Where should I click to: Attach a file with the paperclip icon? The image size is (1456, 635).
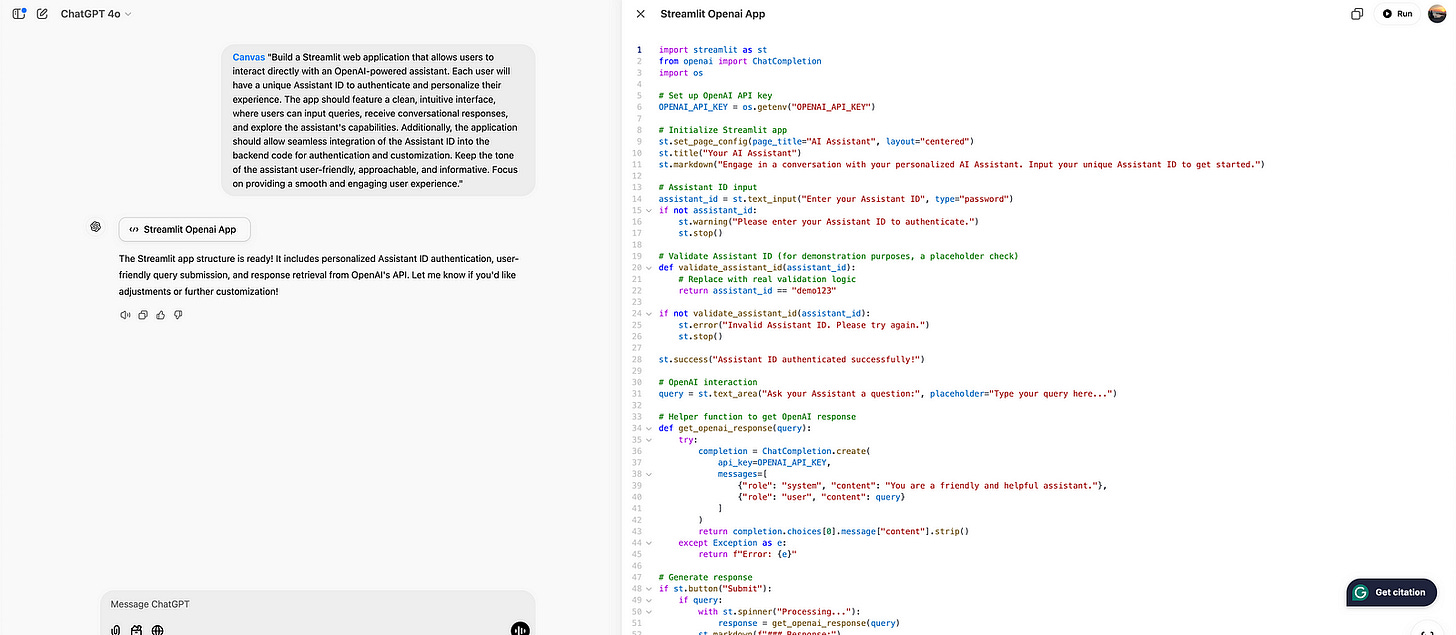coord(117,629)
